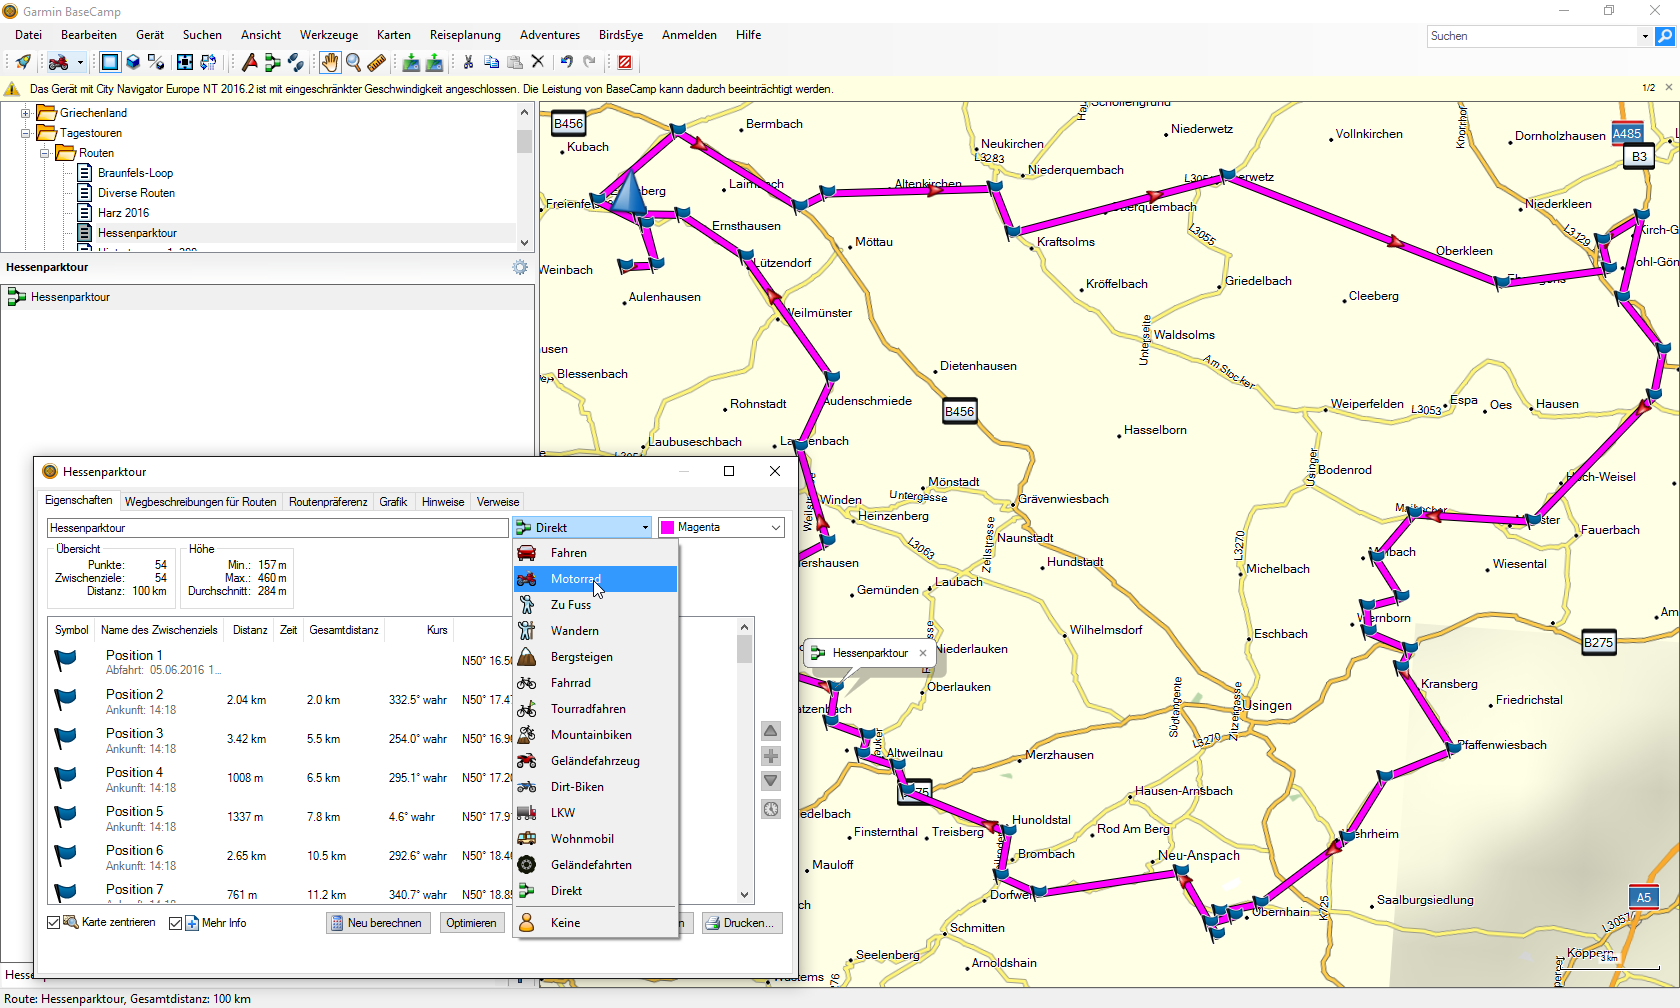Viewport: 1680px width, 1008px height.
Task: Toggle the Mehr Info checkbox
Action: click(x=175, y=923)
